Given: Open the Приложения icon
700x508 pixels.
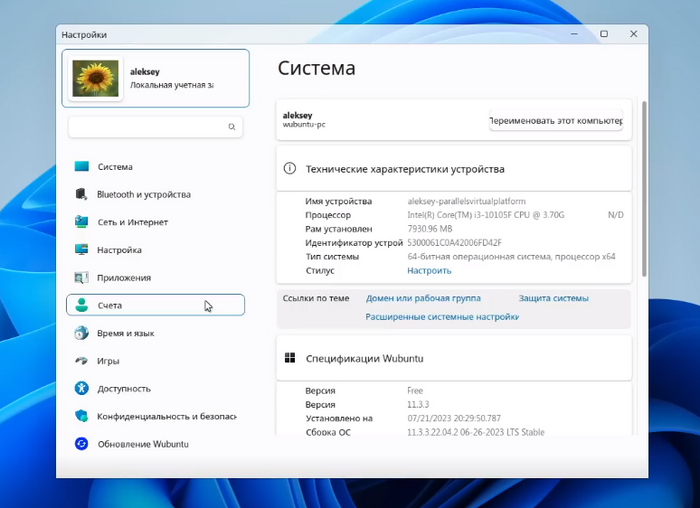Looking at the screenshot, I should click(81, 278).
